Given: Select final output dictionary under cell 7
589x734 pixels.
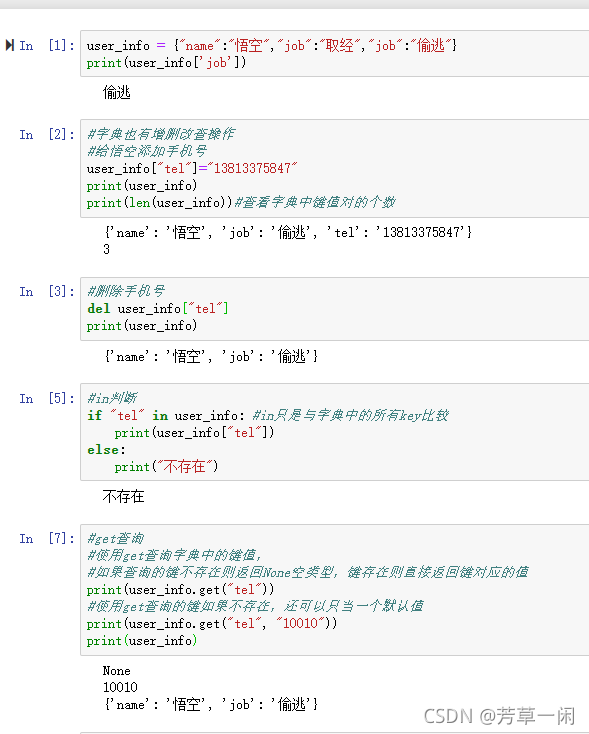Looking at the screenshot, I should [x=211, y=705].
